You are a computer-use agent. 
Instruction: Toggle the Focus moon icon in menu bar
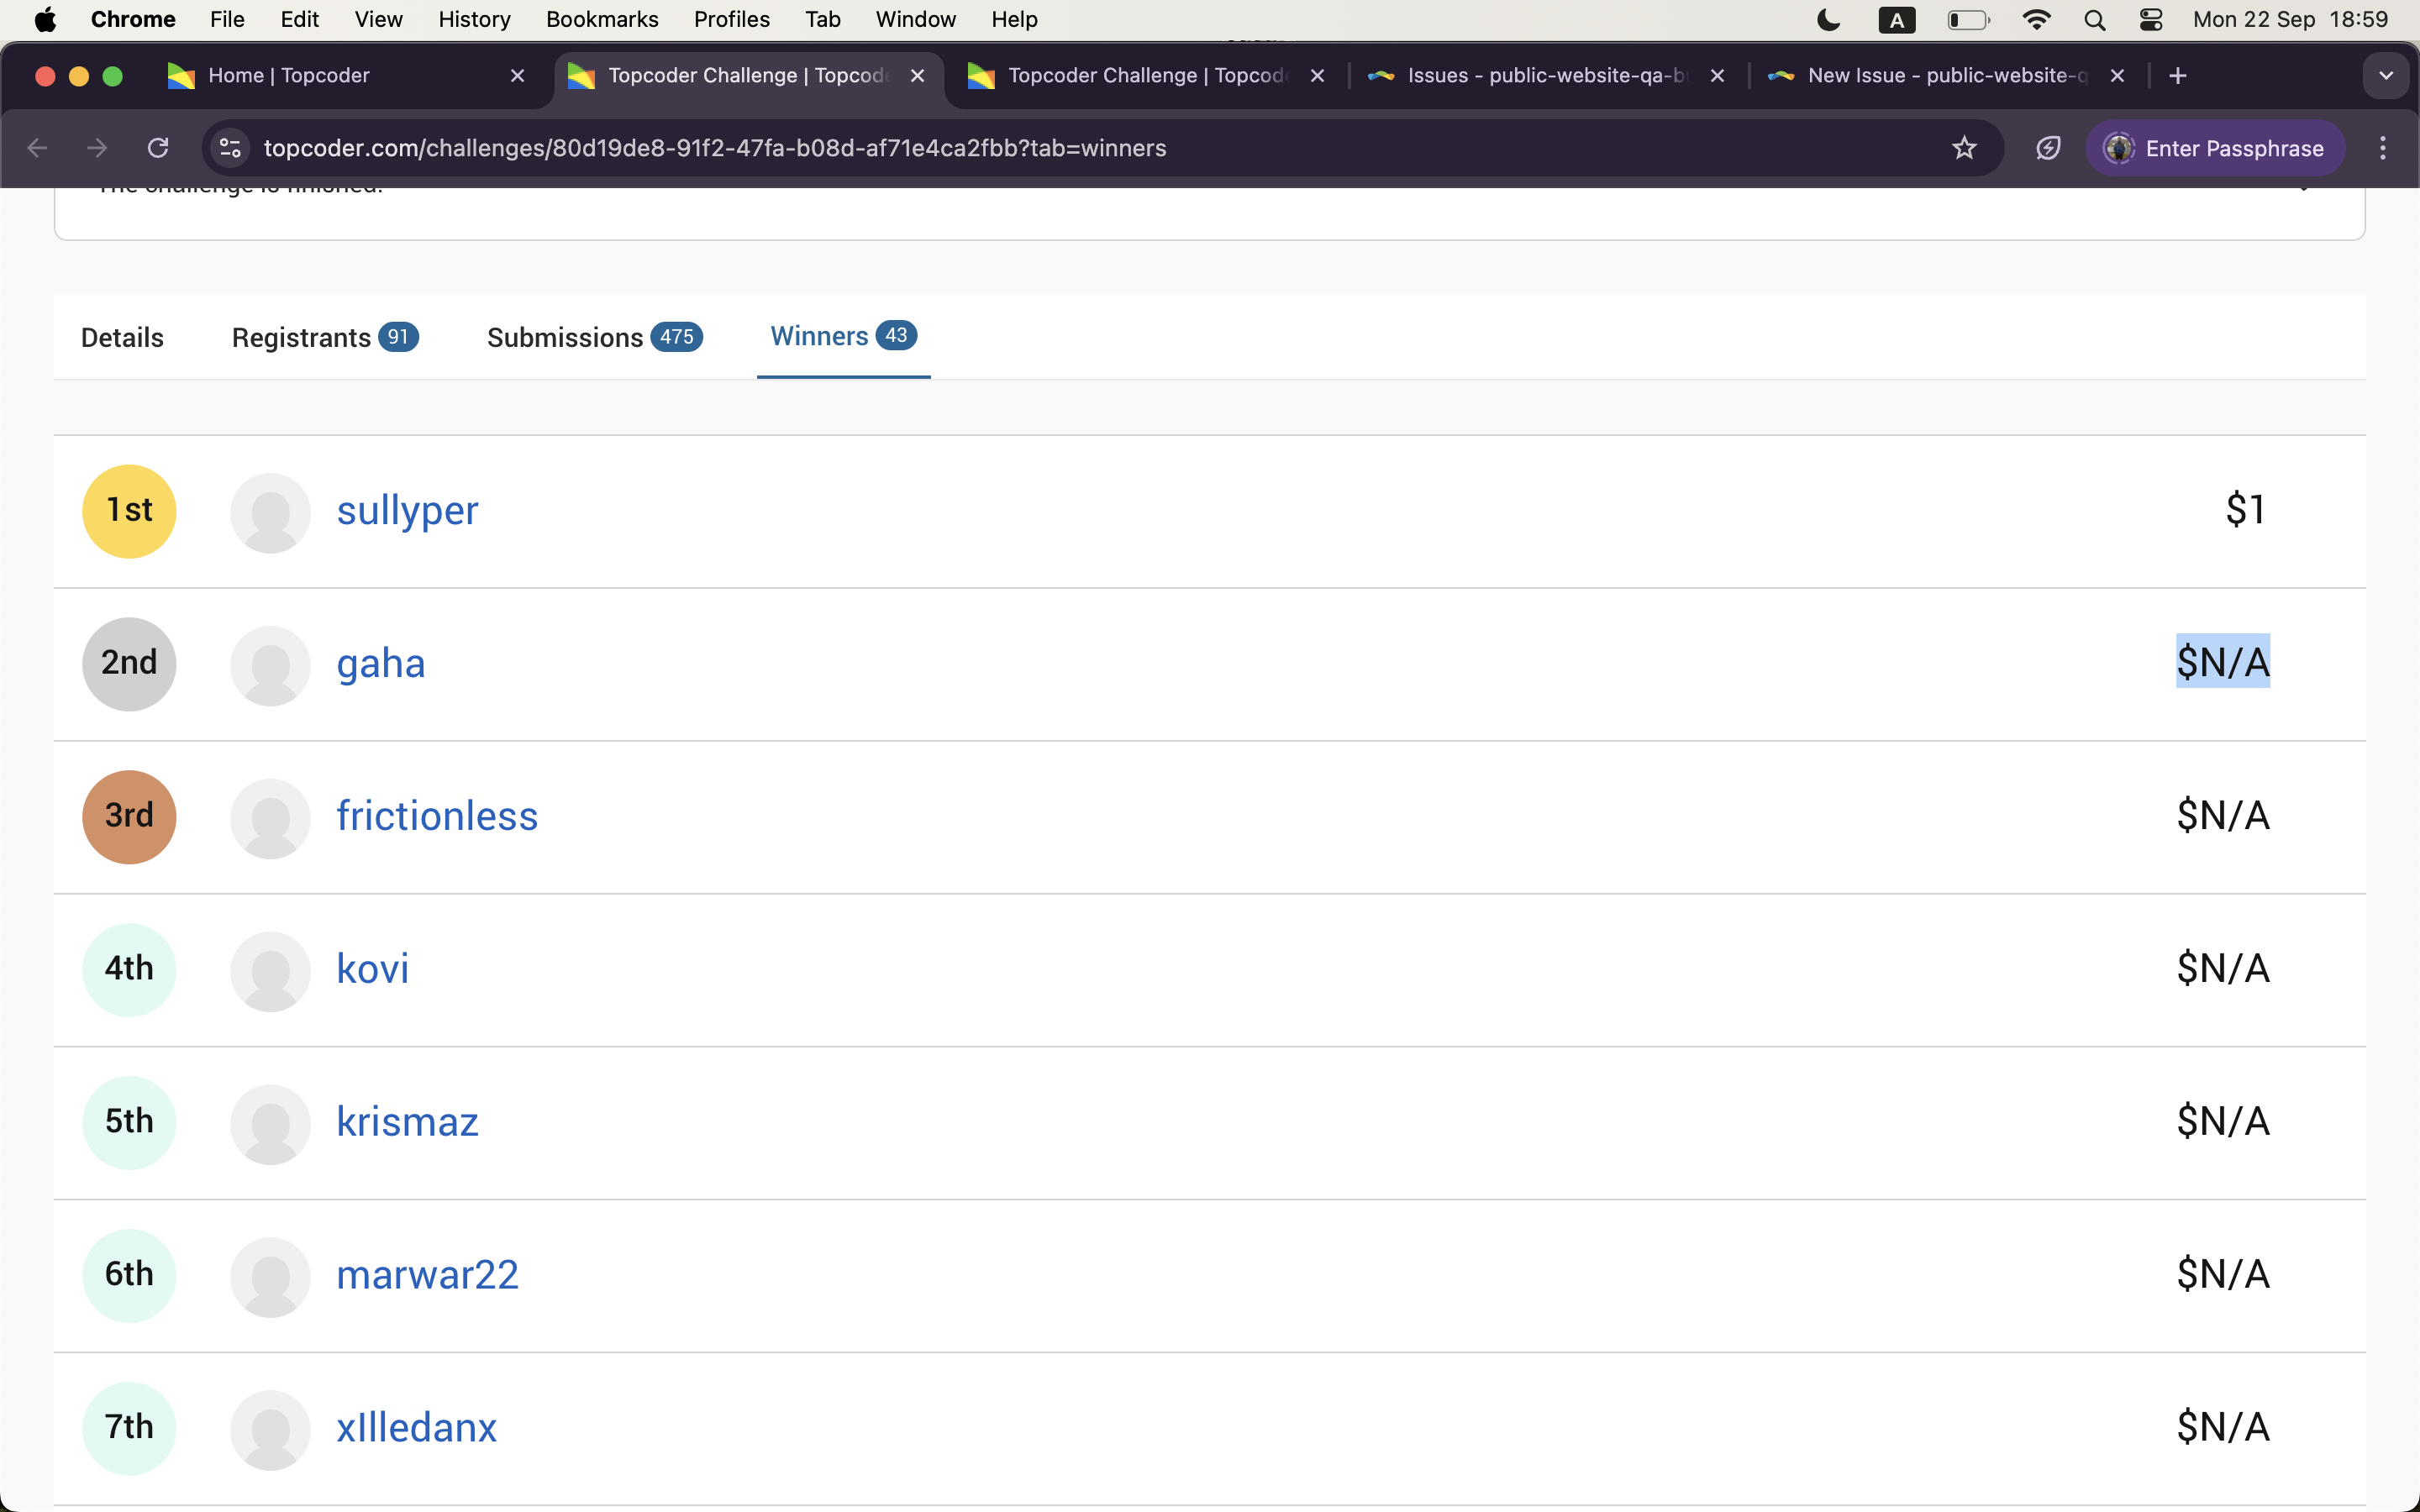coord(1828,20)
